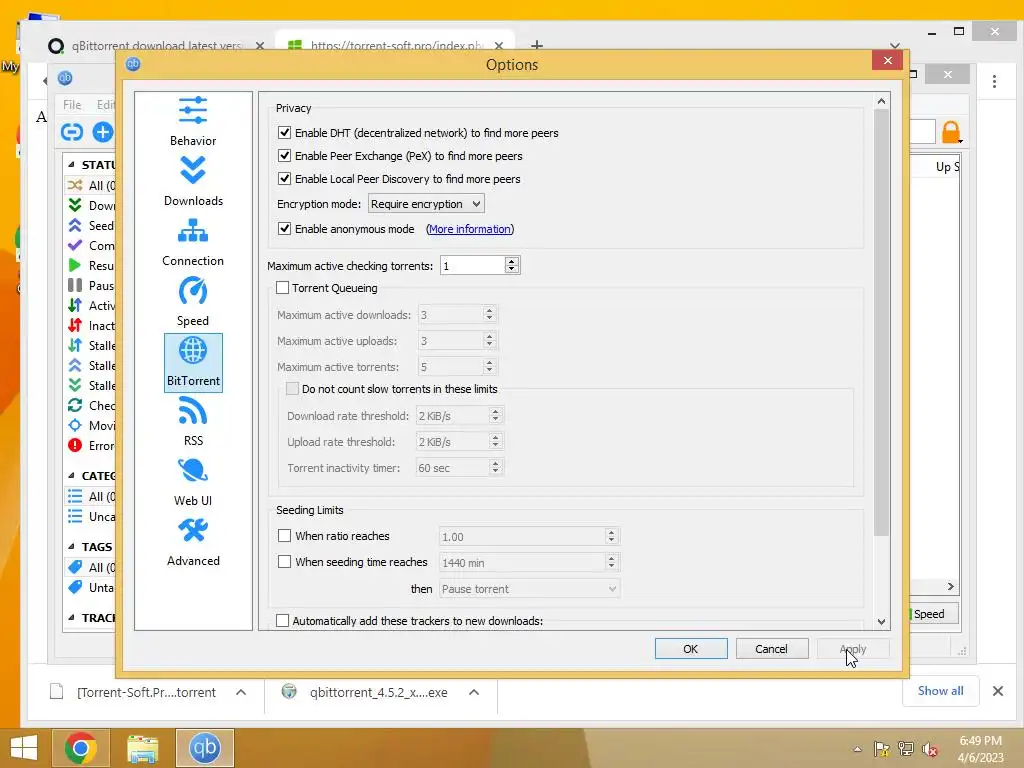Increase maximum active checking torrents
Viewport: 1024px width, 768px height.
(512, 261)
